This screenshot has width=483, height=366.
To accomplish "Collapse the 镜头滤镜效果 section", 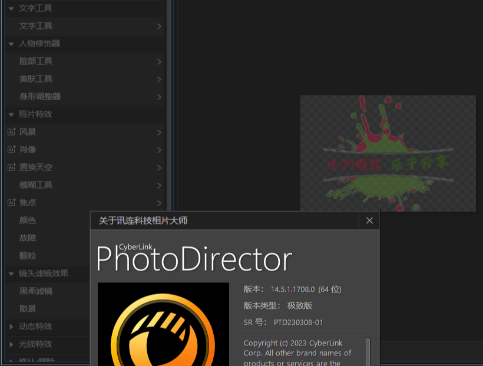I will [x=11, y=274].
